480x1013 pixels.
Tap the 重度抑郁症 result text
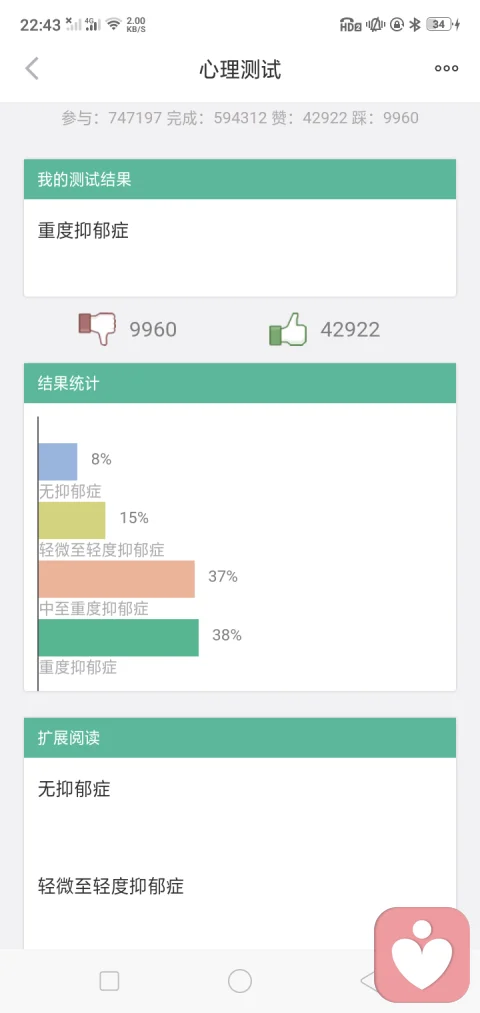pyautogui.click(x=83, y=231)
